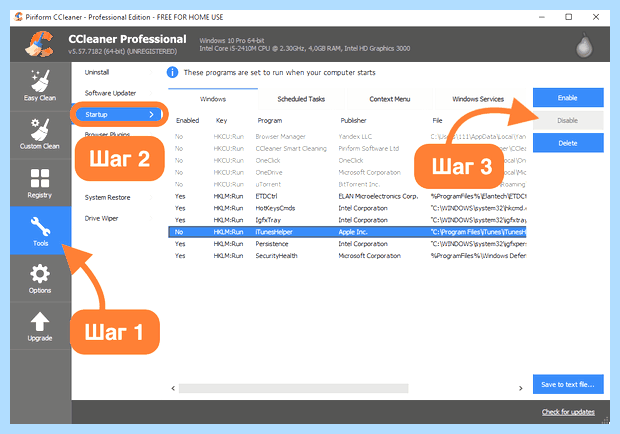Select the ETDCtrl startup entry

coord(347,196)
